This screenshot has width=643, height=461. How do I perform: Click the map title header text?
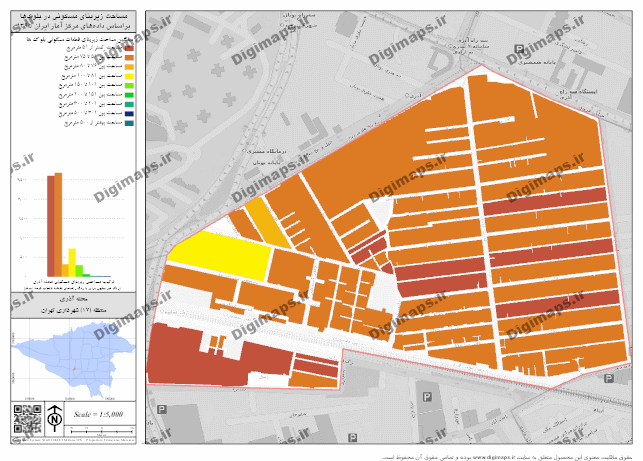[74, 21]
